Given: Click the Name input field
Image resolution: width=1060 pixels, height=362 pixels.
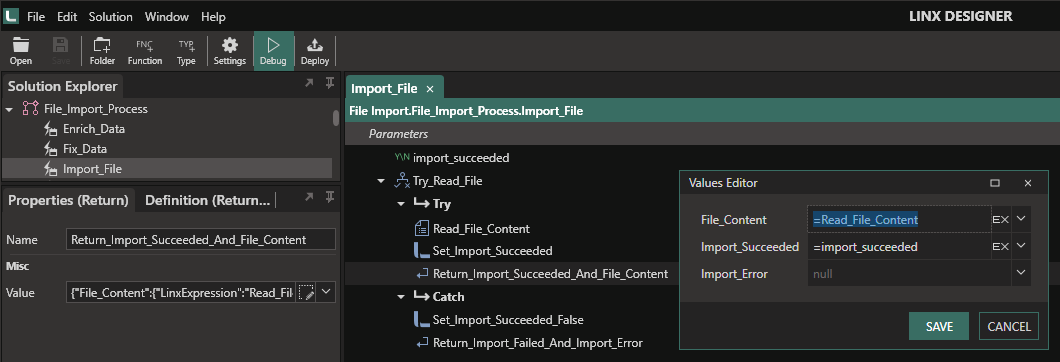Looking at the screenshot, I should [x=201, y=240].
